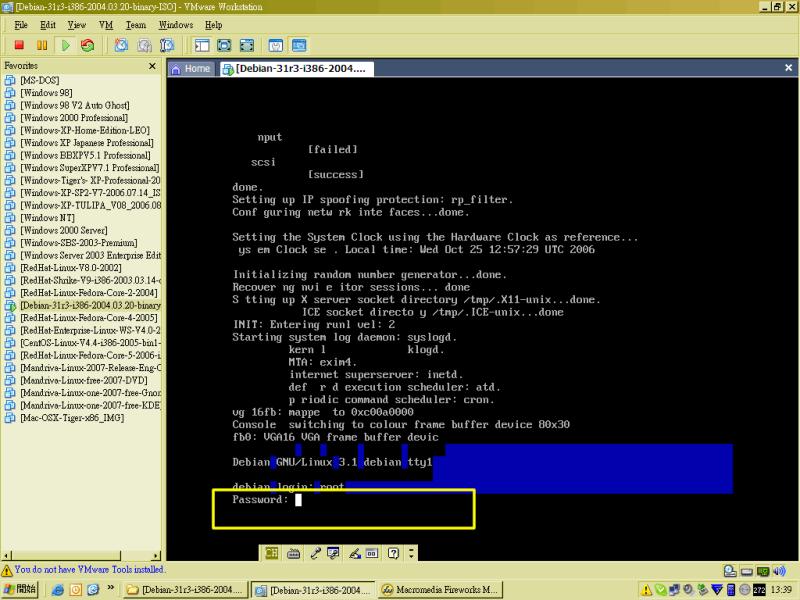Click the system tray clock 13:39

(x=781, y=590)
